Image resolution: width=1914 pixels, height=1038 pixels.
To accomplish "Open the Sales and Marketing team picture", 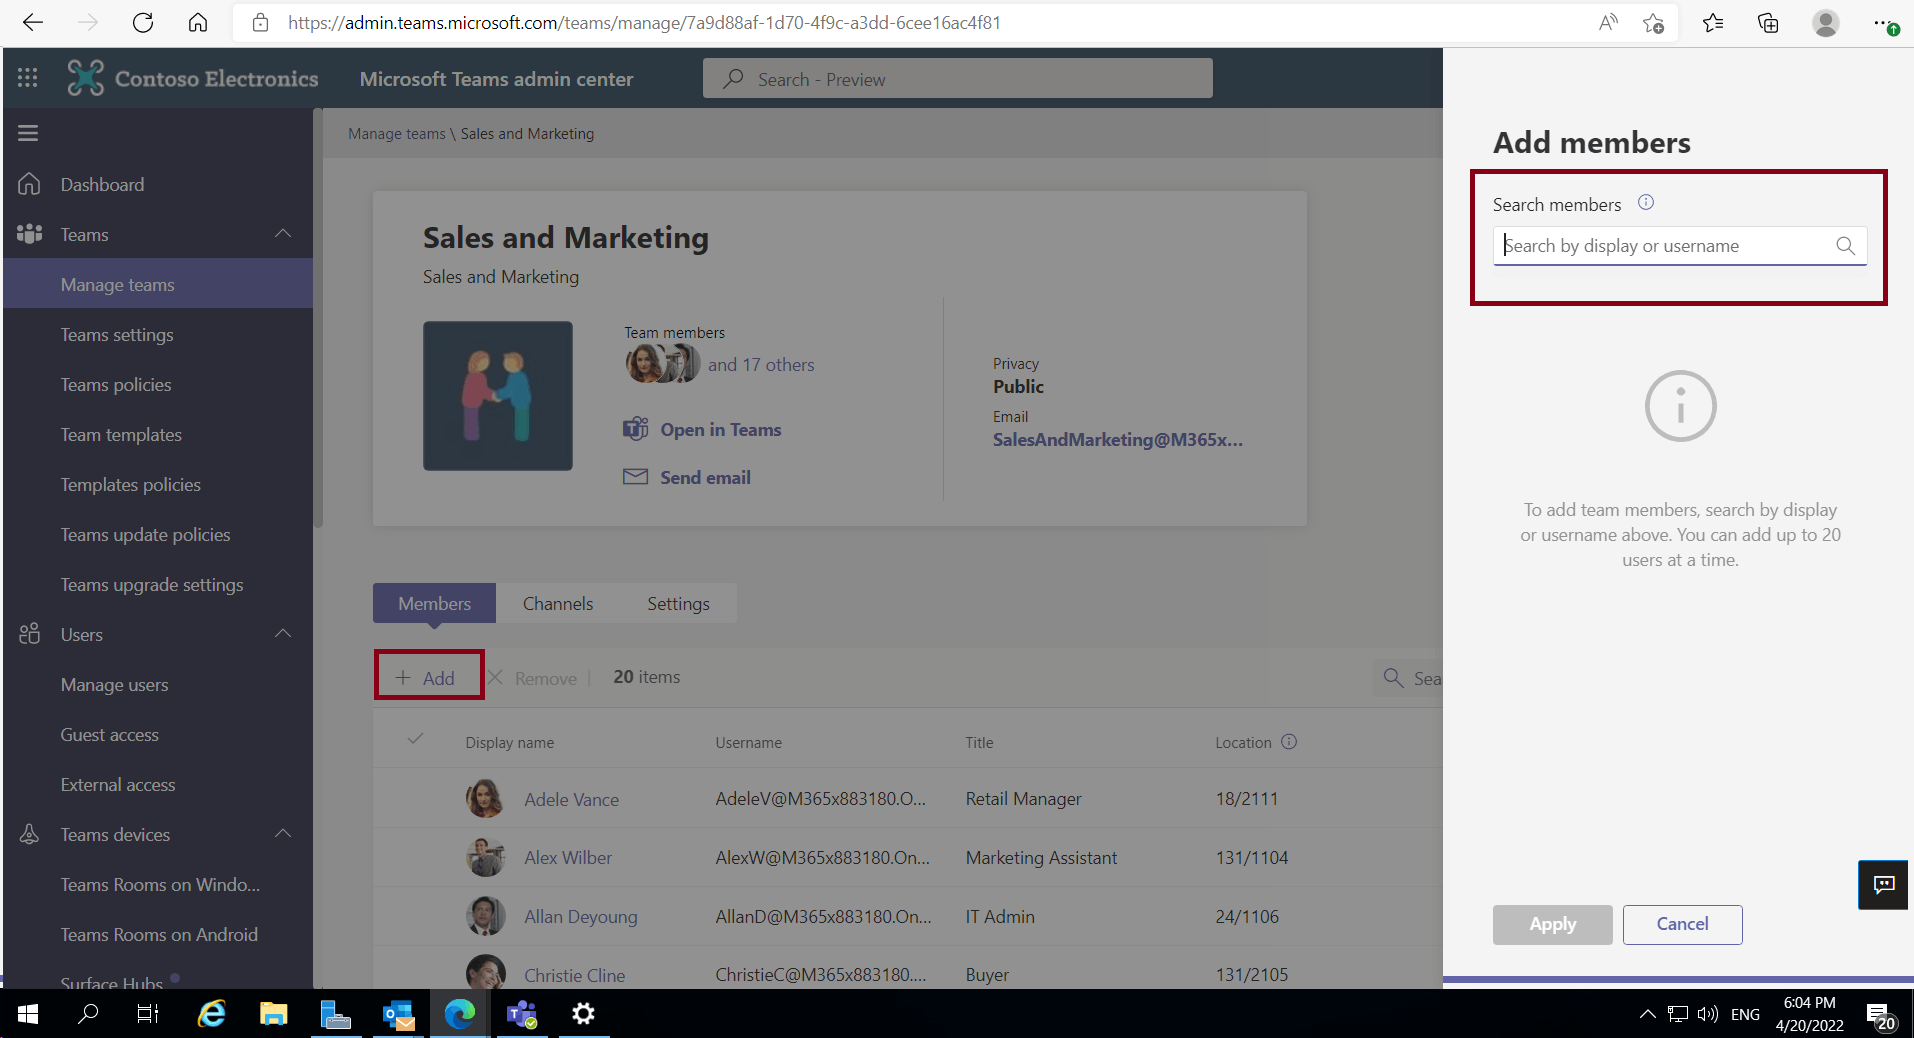I will tap(498, 396).
